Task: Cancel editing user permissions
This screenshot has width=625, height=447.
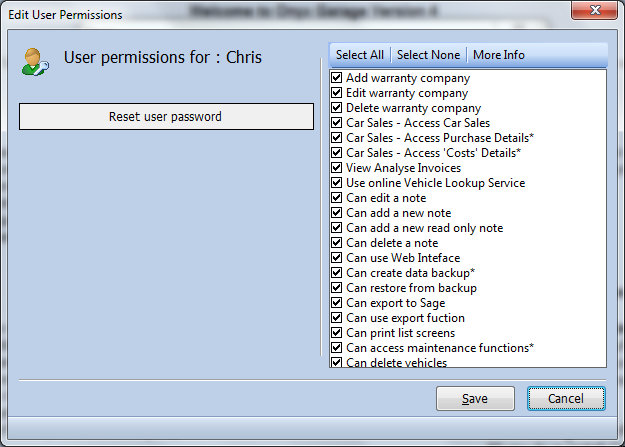Action: click(x=566, y=398)
